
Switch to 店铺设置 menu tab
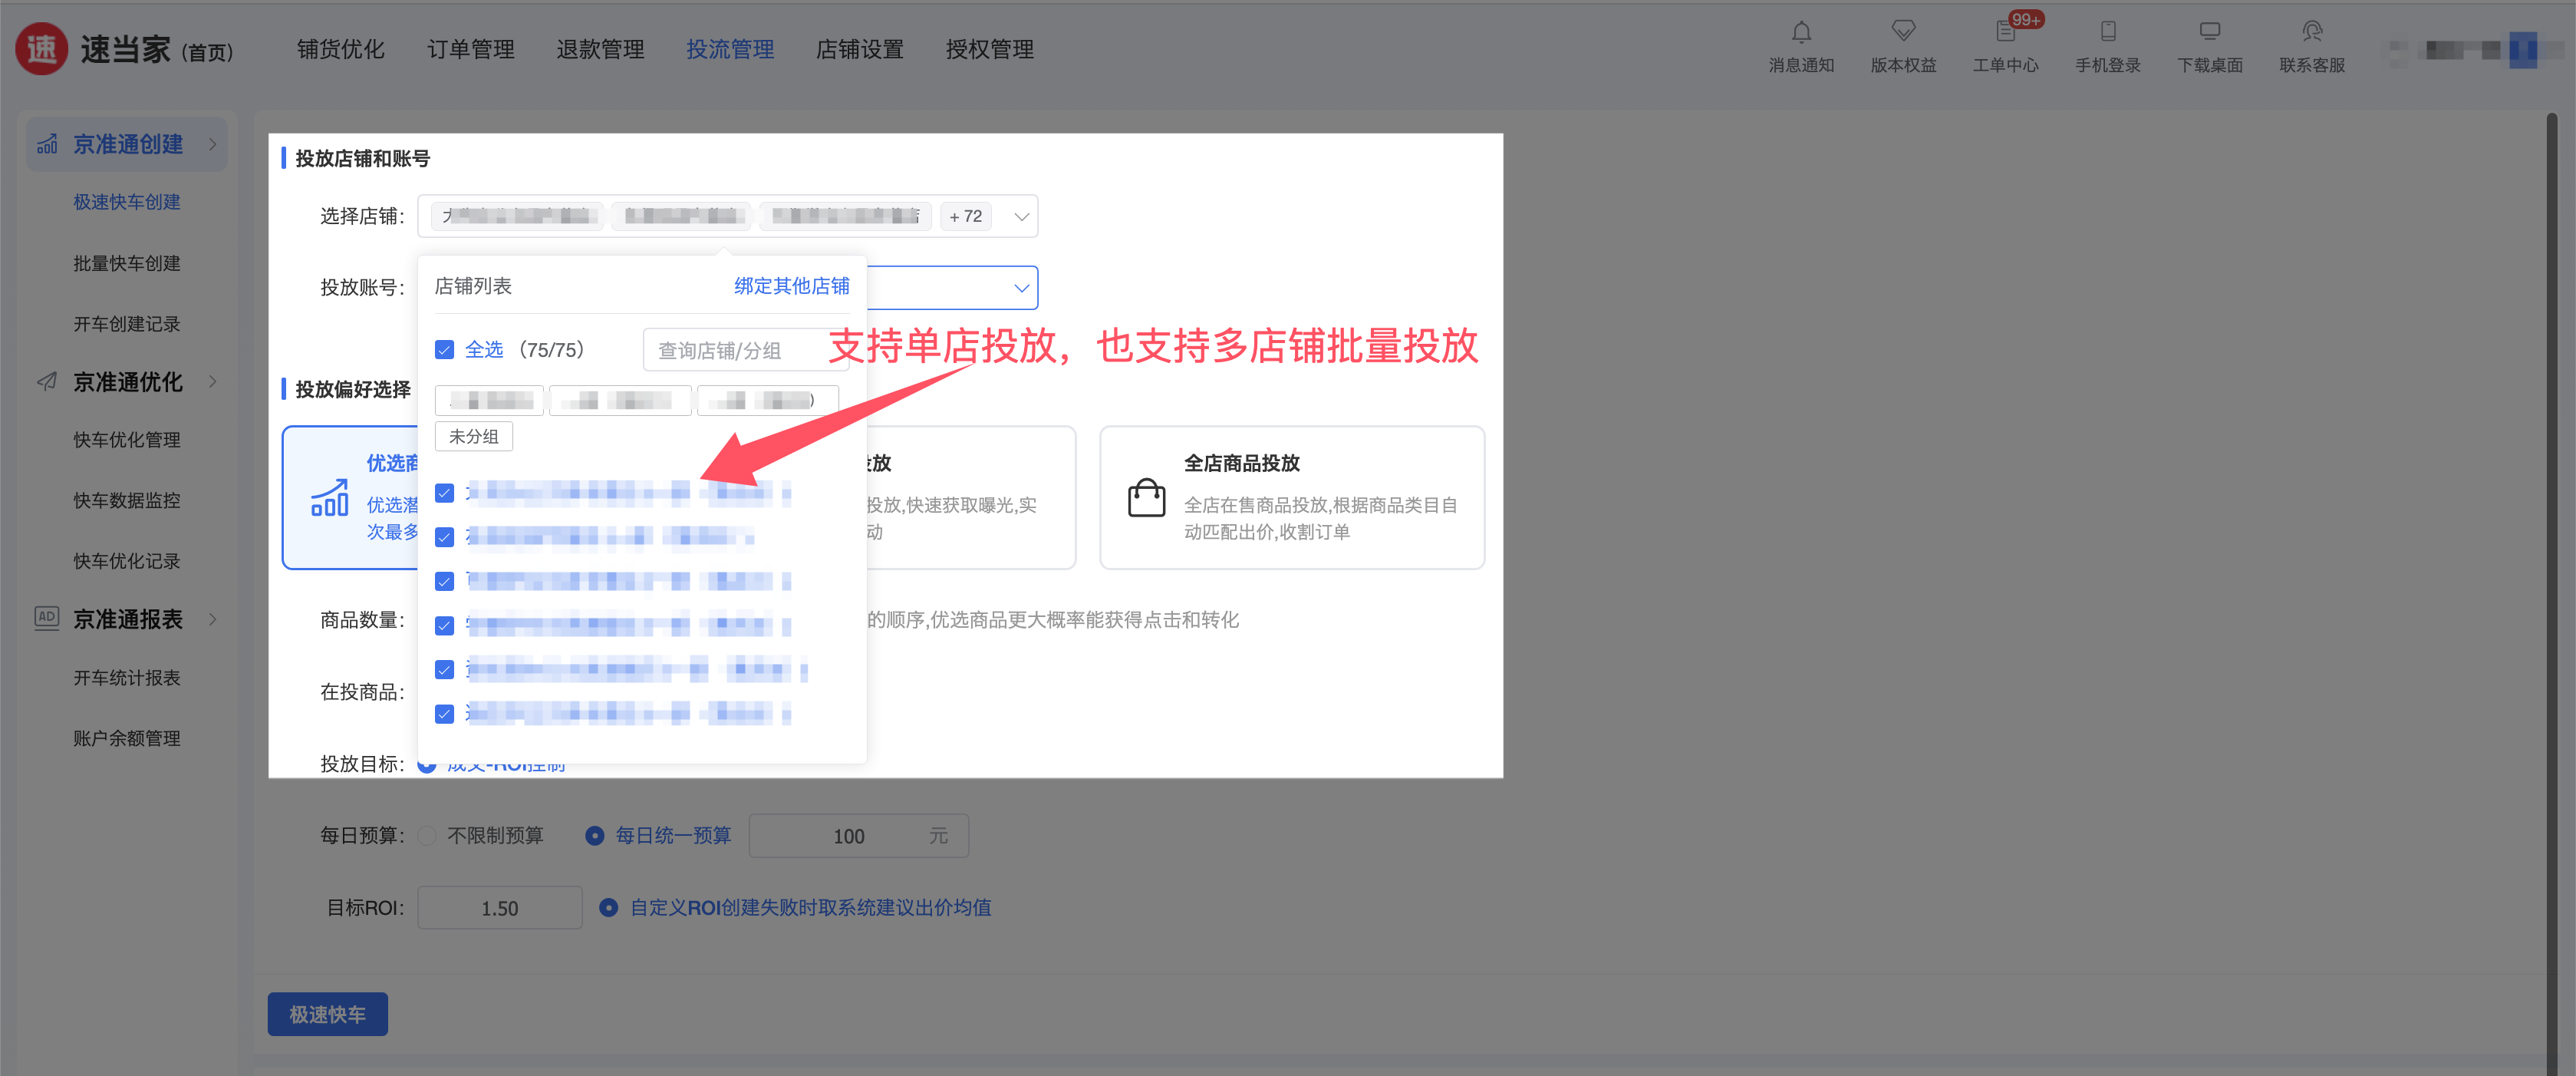(859, 49)
